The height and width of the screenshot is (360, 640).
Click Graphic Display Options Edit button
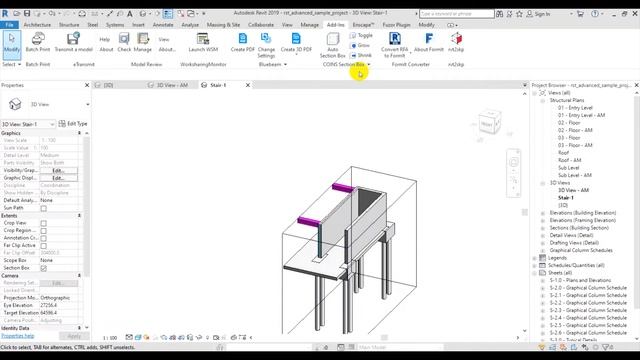tap(58, 178)
